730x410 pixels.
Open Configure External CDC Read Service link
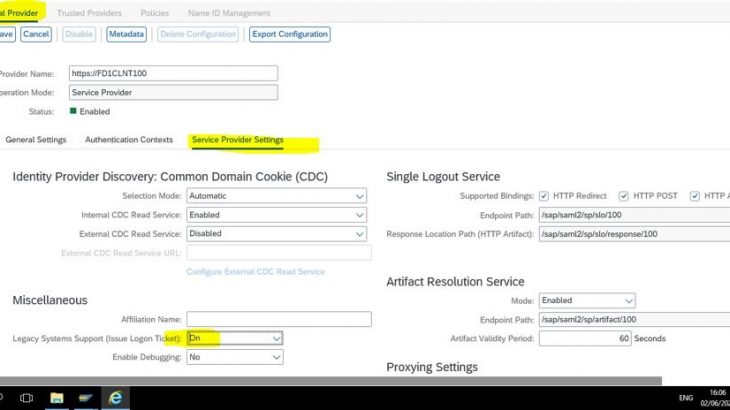[x=256, y=272]
